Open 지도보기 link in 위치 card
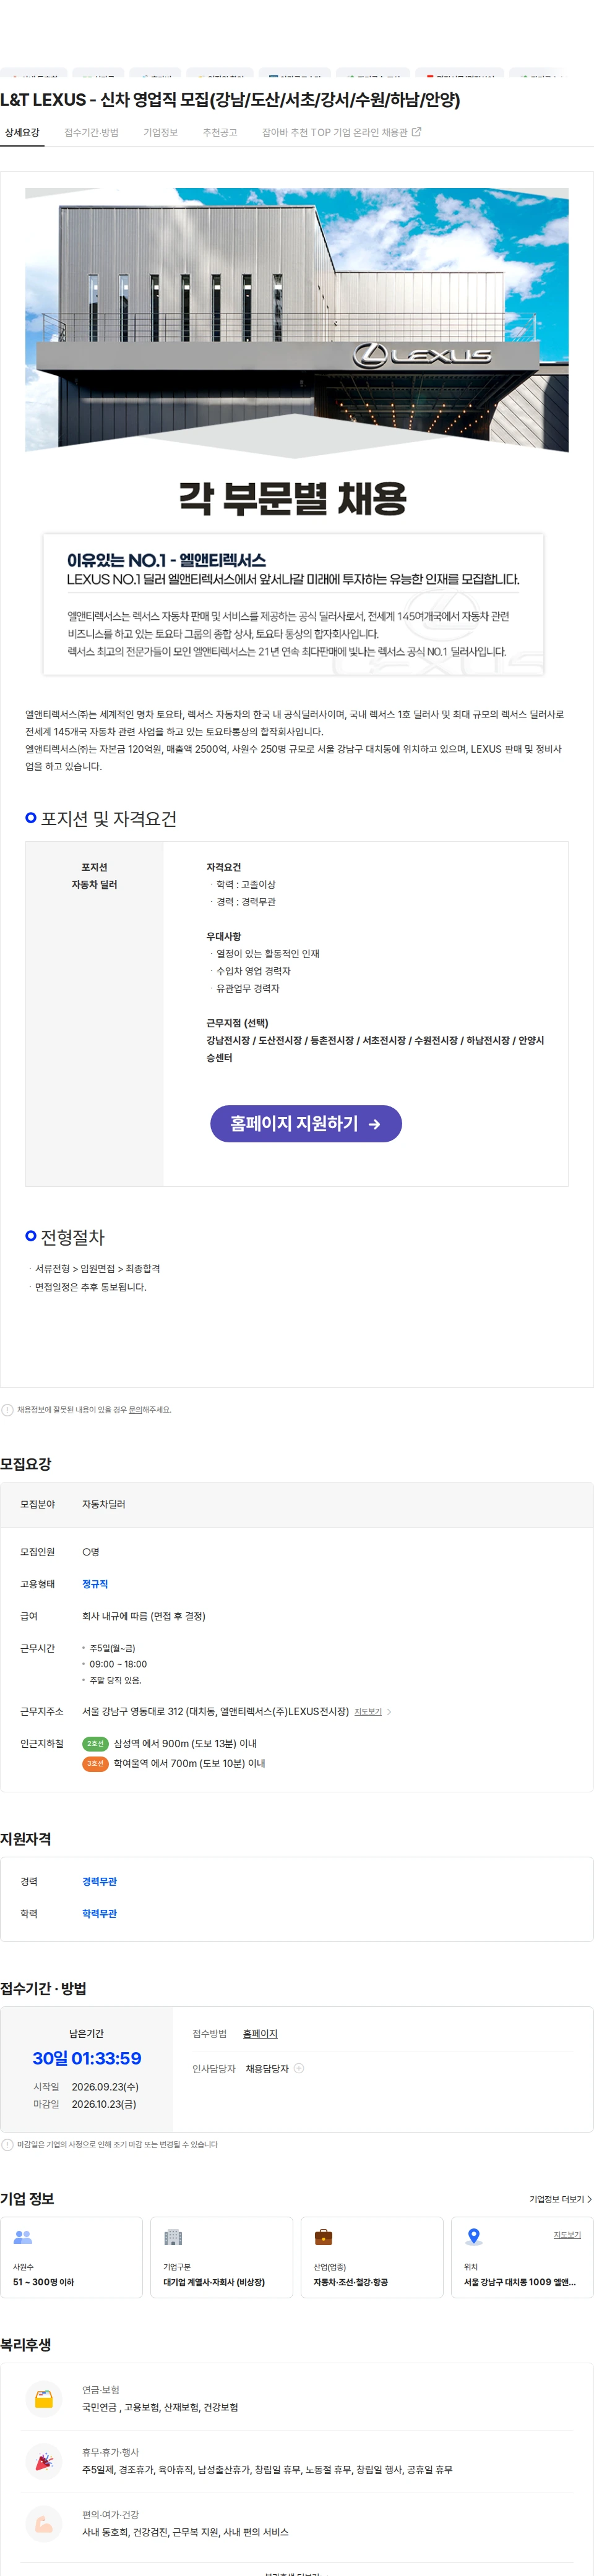The width and height of the screenshot is (594, 2576). click(567, 2234)
